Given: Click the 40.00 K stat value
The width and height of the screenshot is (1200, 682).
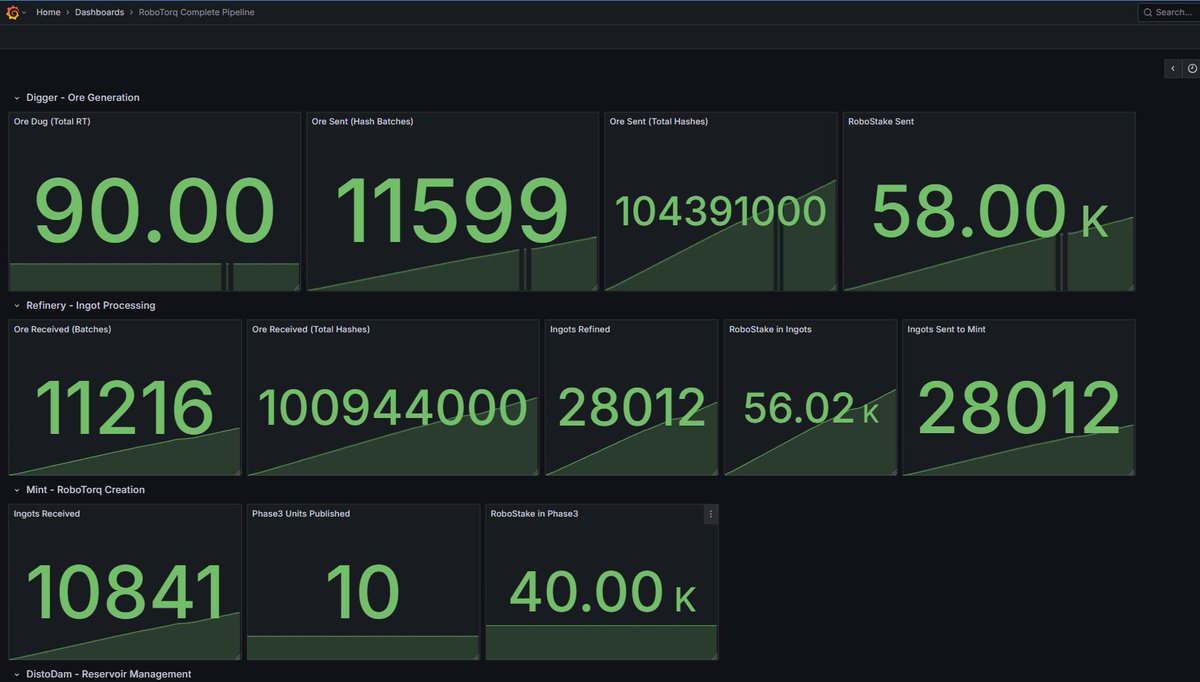Looking at the screenshot, I should tap(602, 592).
